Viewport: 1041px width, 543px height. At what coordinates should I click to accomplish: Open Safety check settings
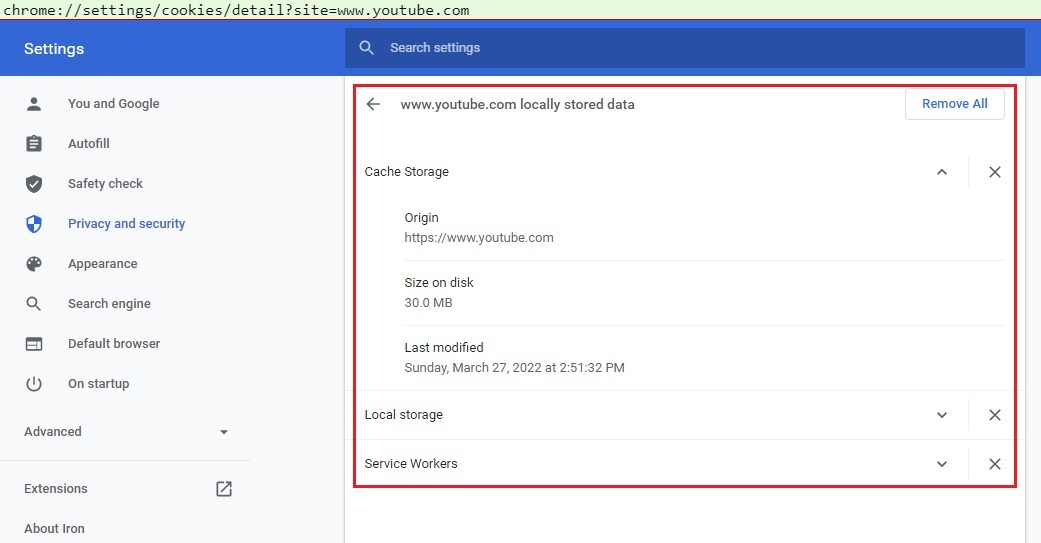(105, 183)
